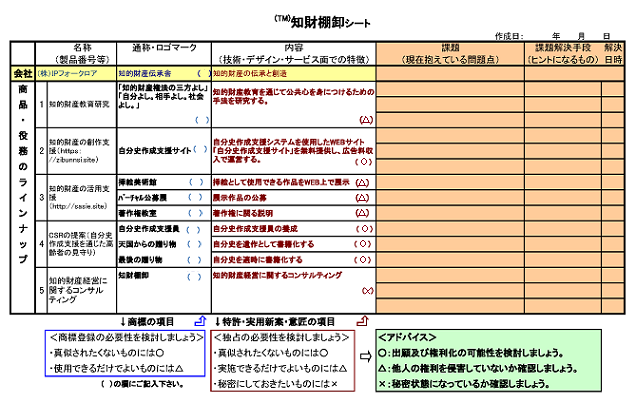Select the CSRの提案 name cell in row 4
Image resolution: width=636 pixels, height=403 pixels.
[x=82, y=244]
